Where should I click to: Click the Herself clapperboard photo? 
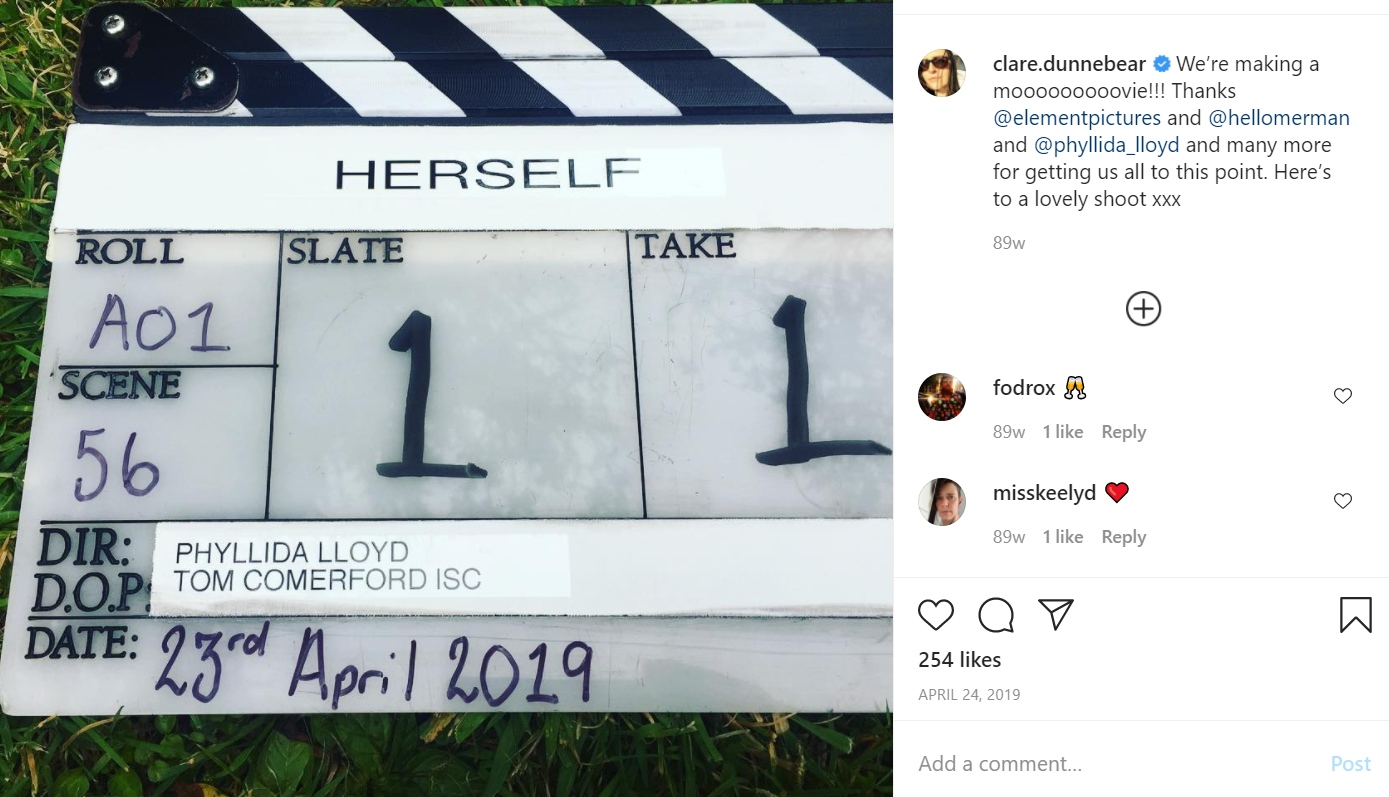pos(446,398)
